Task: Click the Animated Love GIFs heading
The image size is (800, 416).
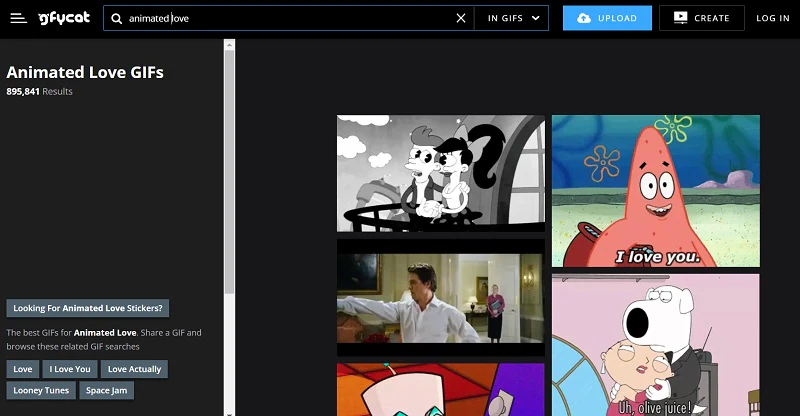Action: click(85, 72)
